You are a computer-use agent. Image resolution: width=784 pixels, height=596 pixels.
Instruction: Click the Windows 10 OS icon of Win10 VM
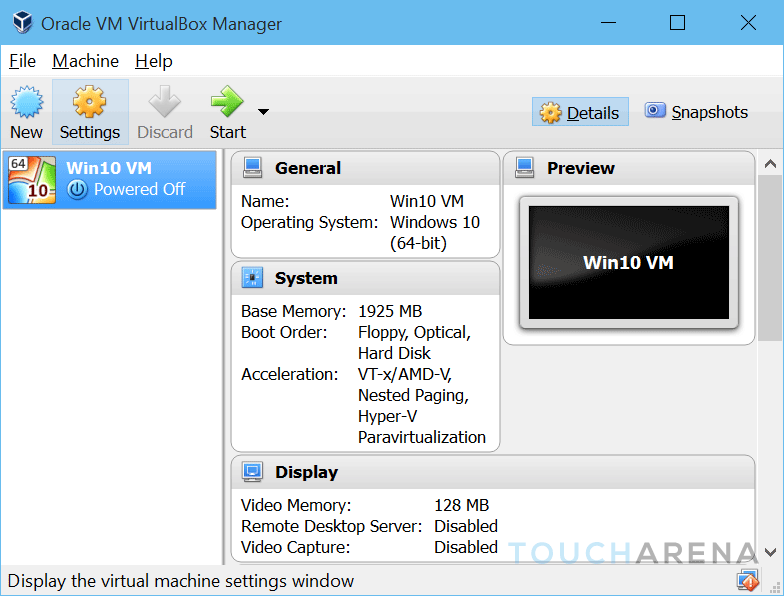tap(32, 180)
